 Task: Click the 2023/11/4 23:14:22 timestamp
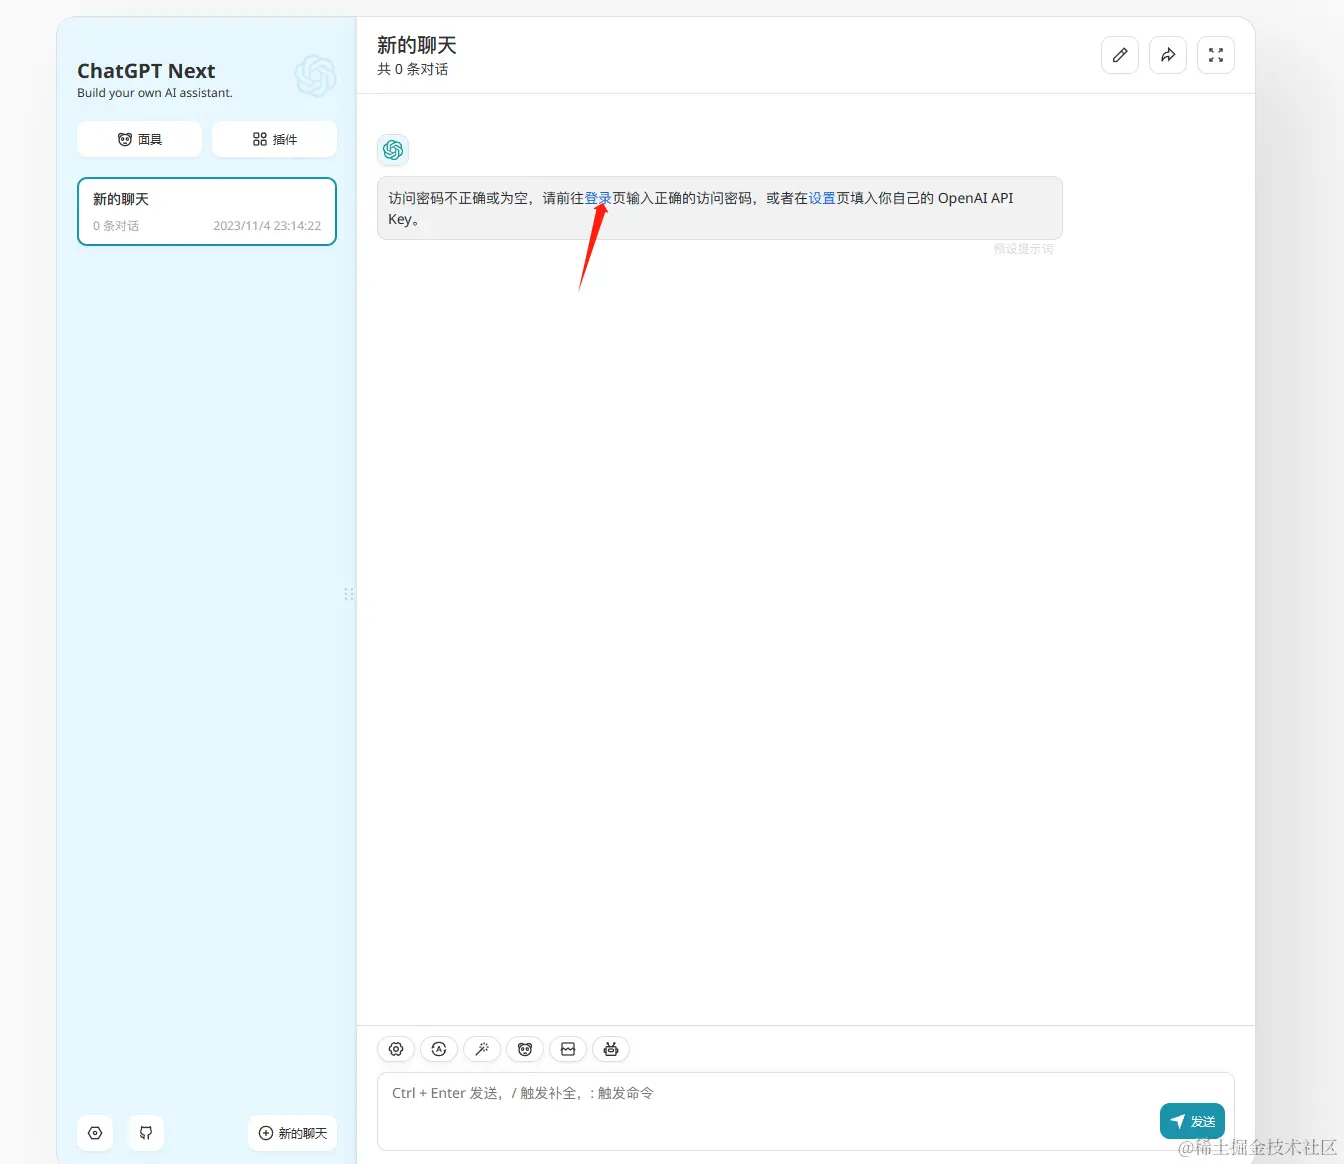[x=267, y=226]
